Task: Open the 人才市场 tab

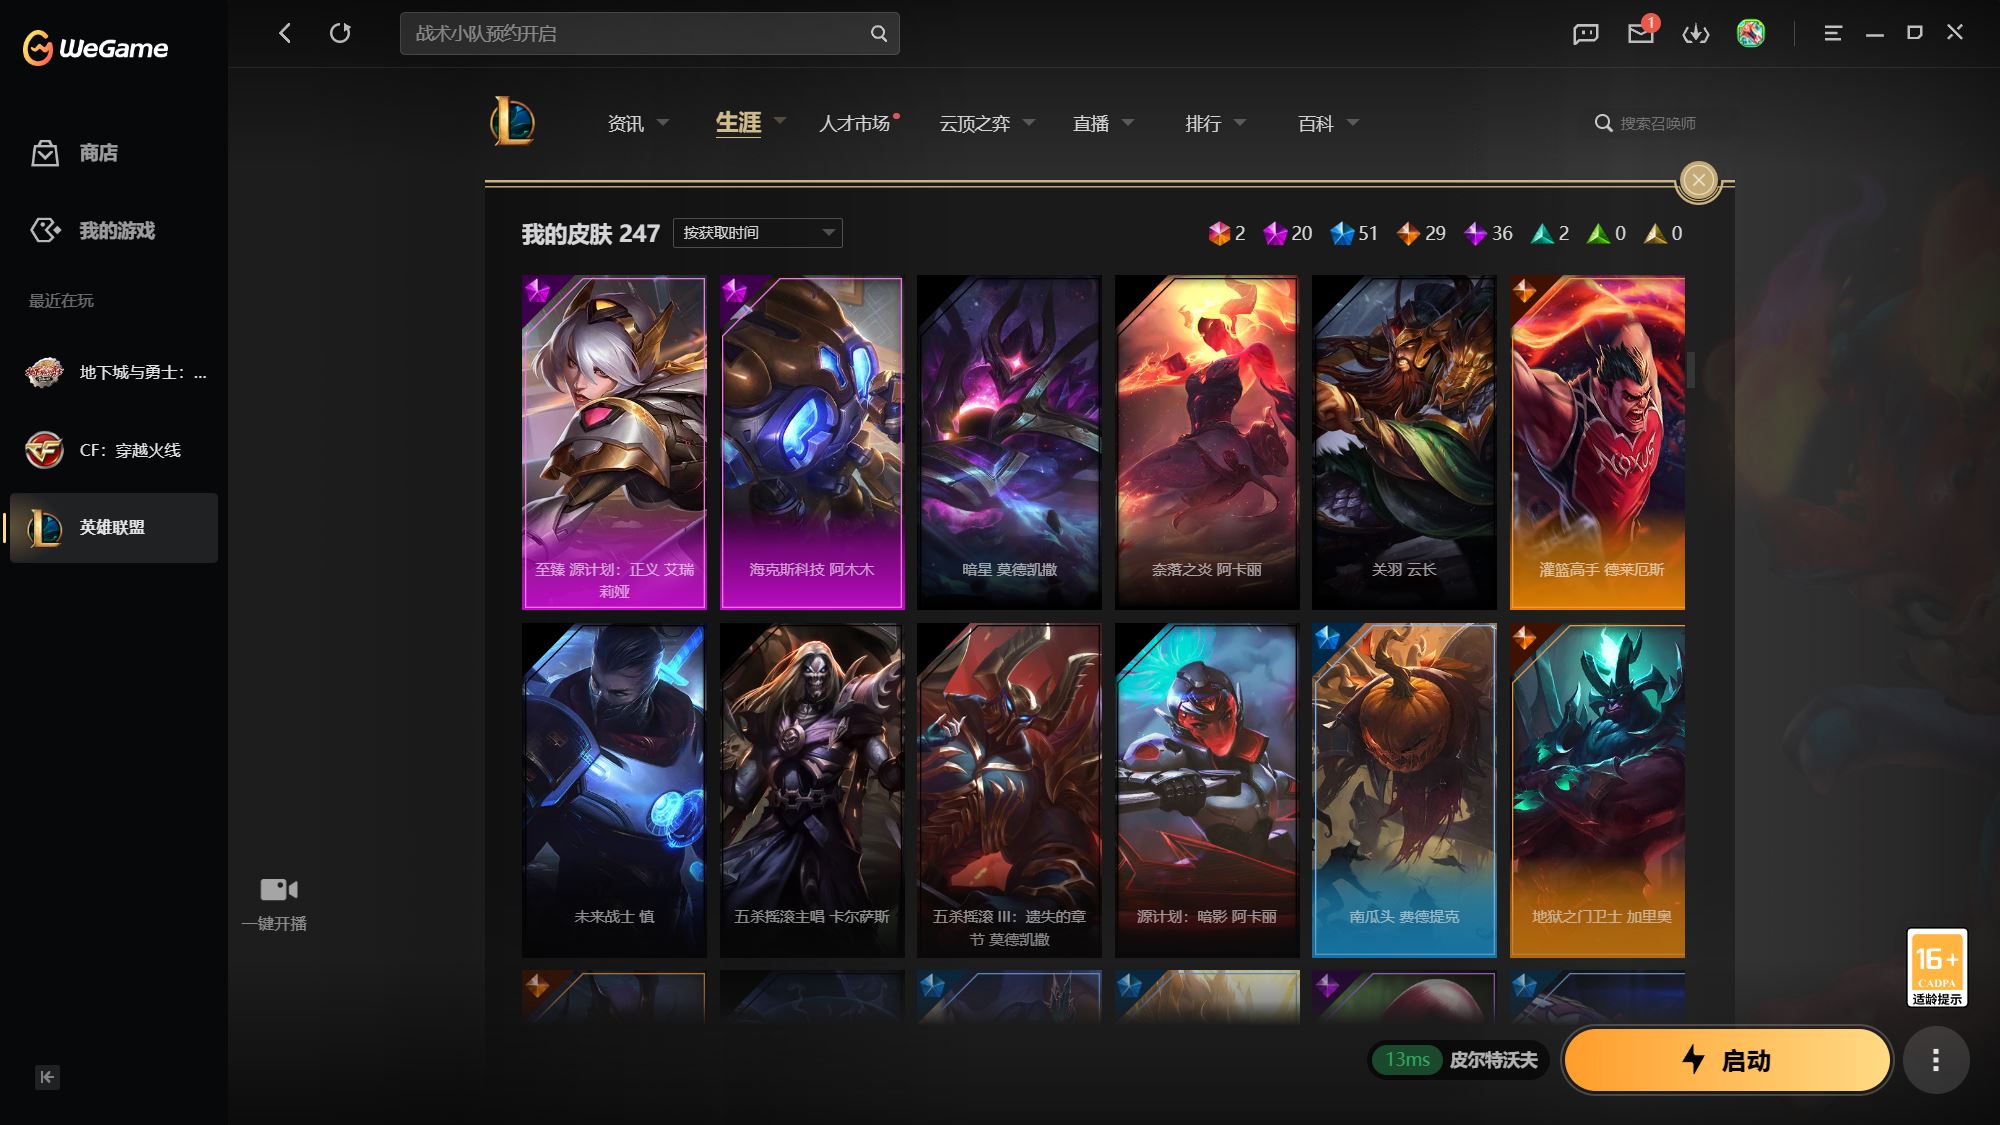Action: pos(855,123)
